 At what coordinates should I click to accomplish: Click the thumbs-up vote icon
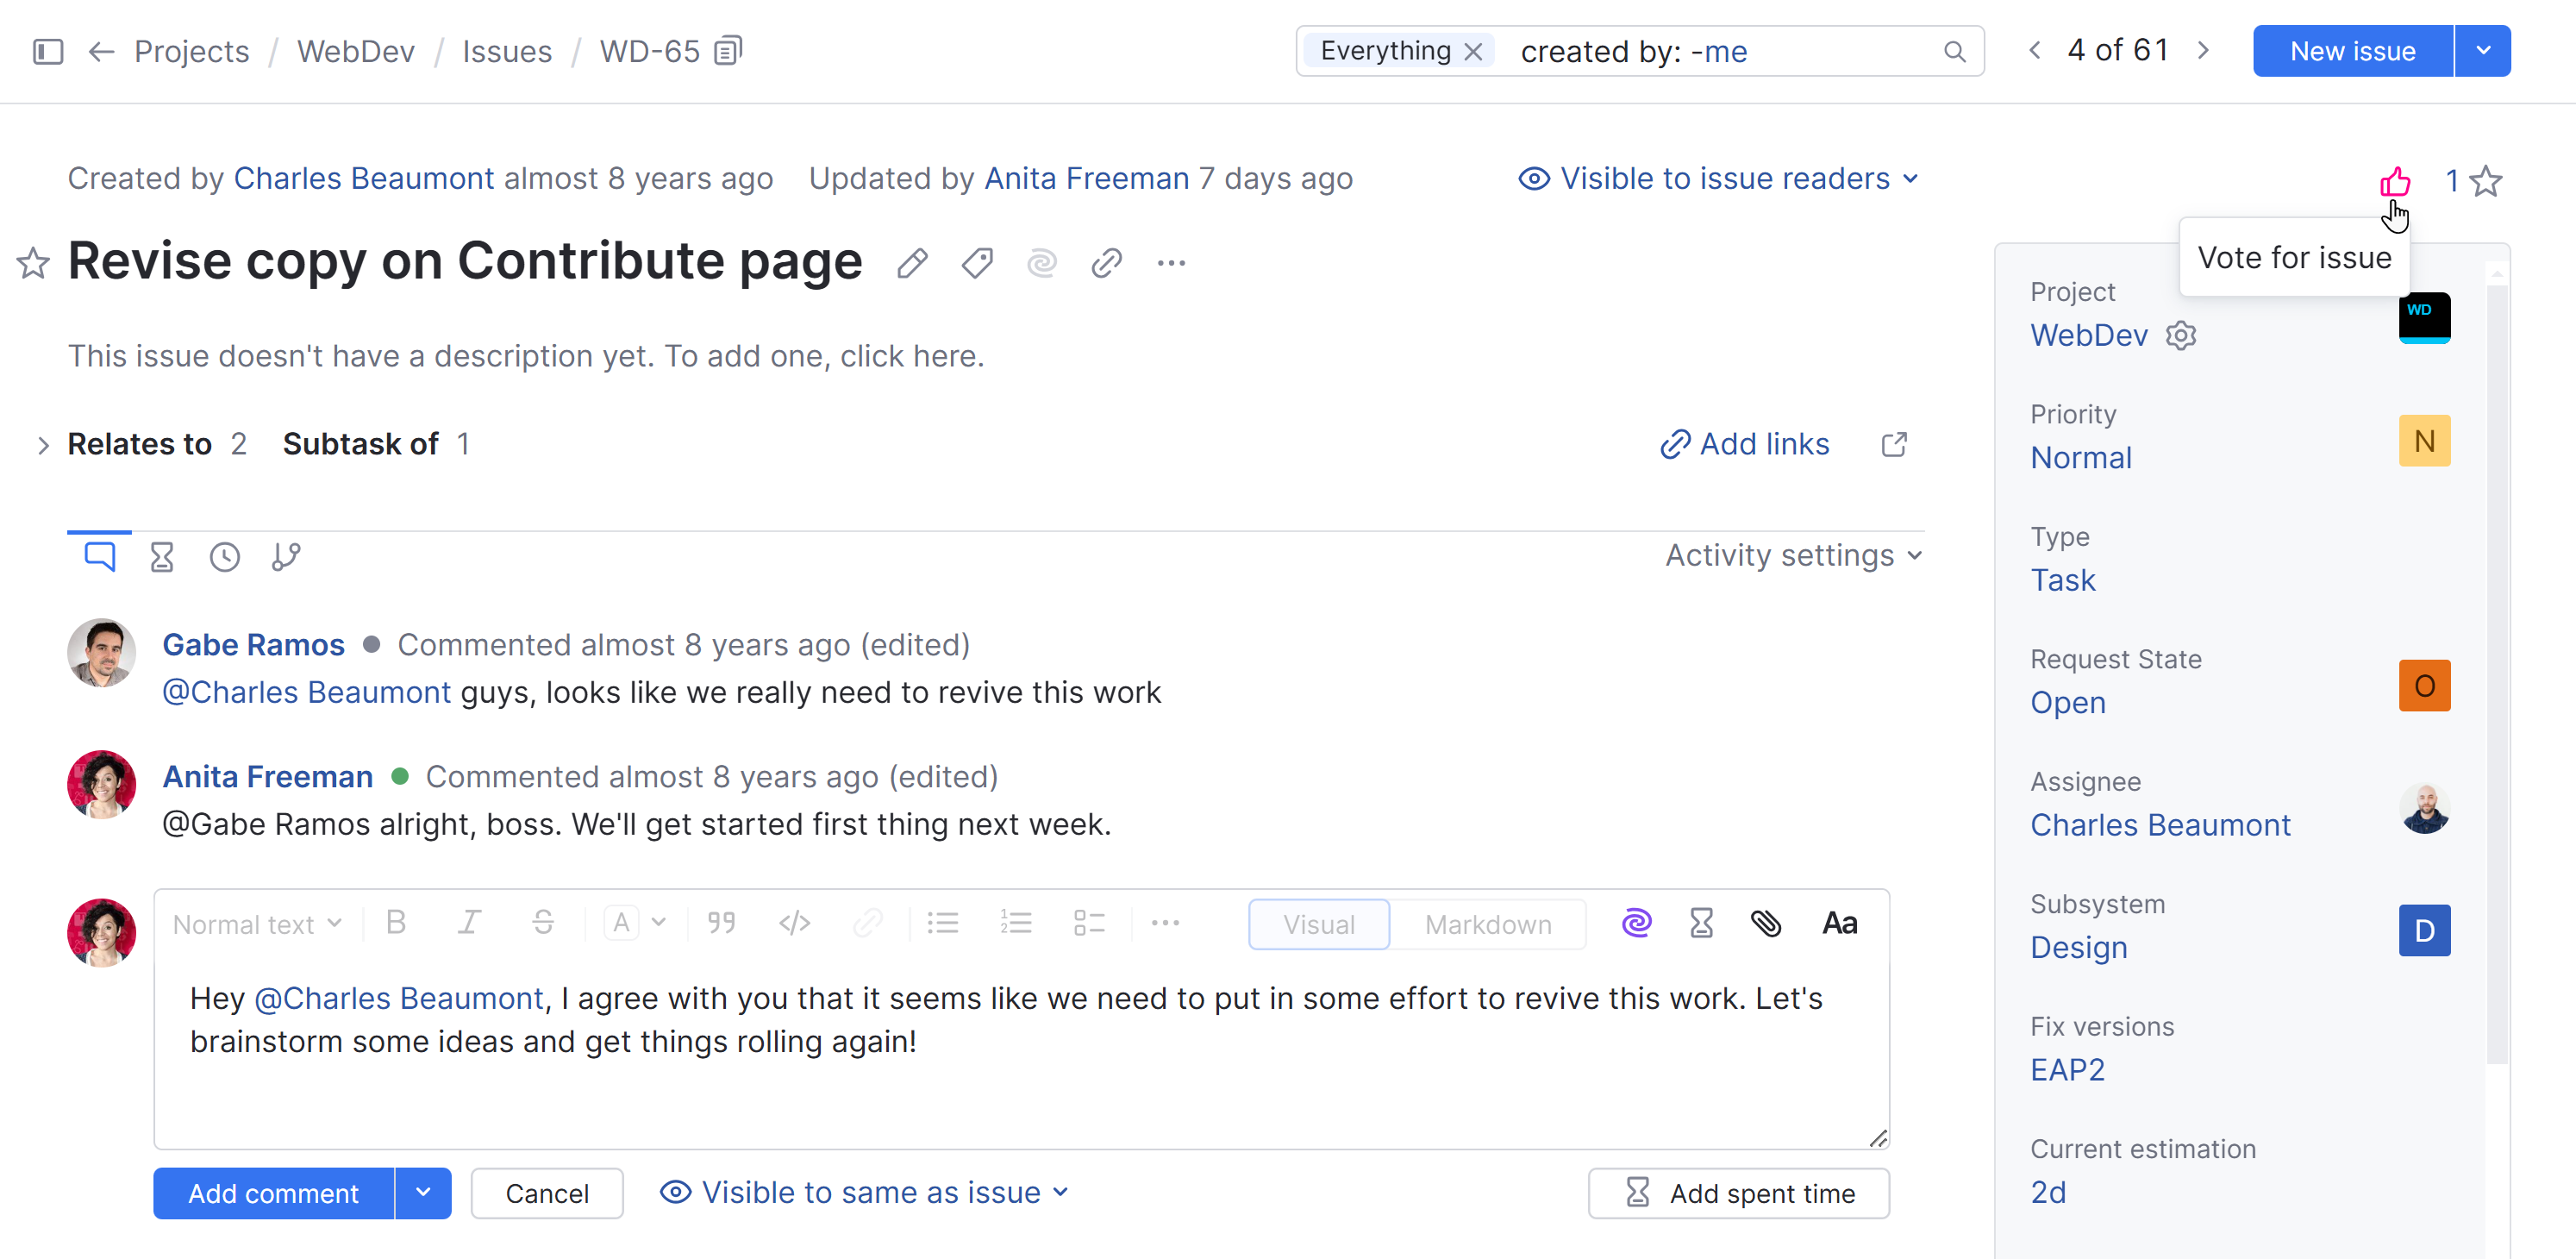coord(2394,181)
